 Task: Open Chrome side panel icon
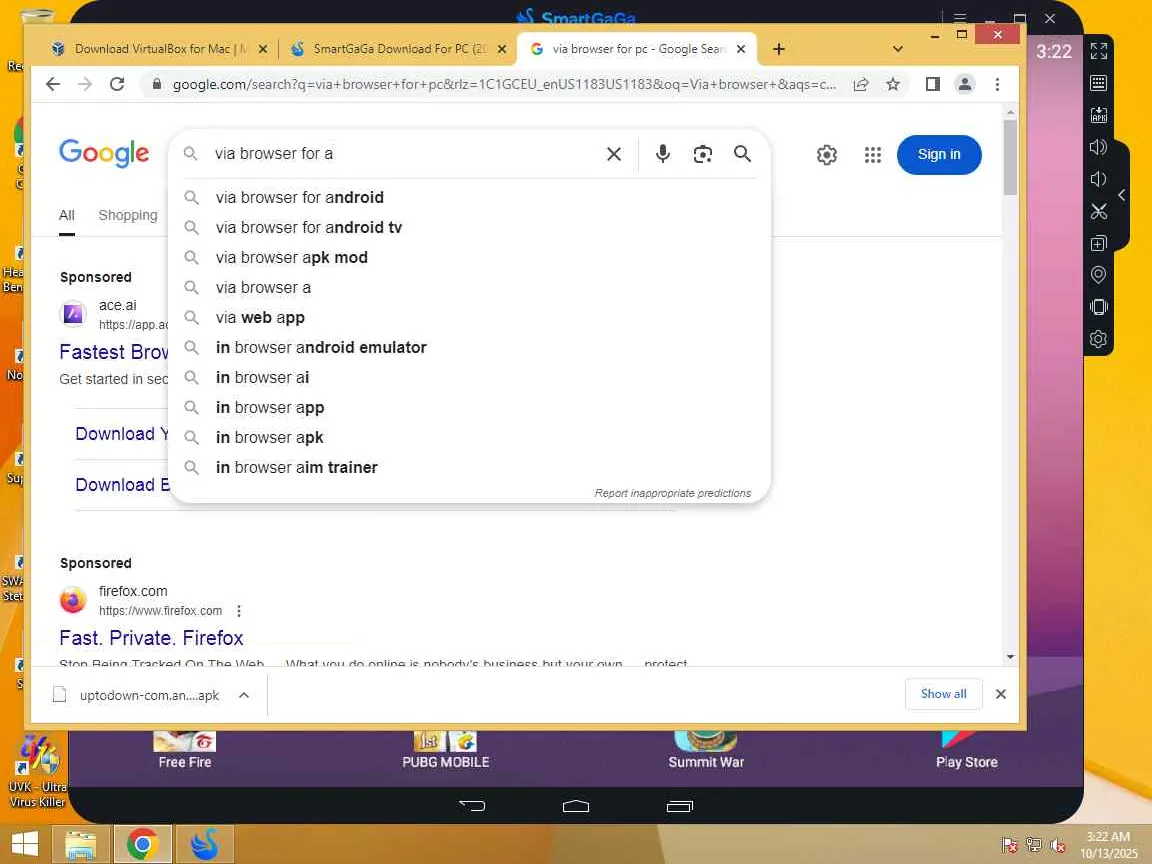coord(932,84)
